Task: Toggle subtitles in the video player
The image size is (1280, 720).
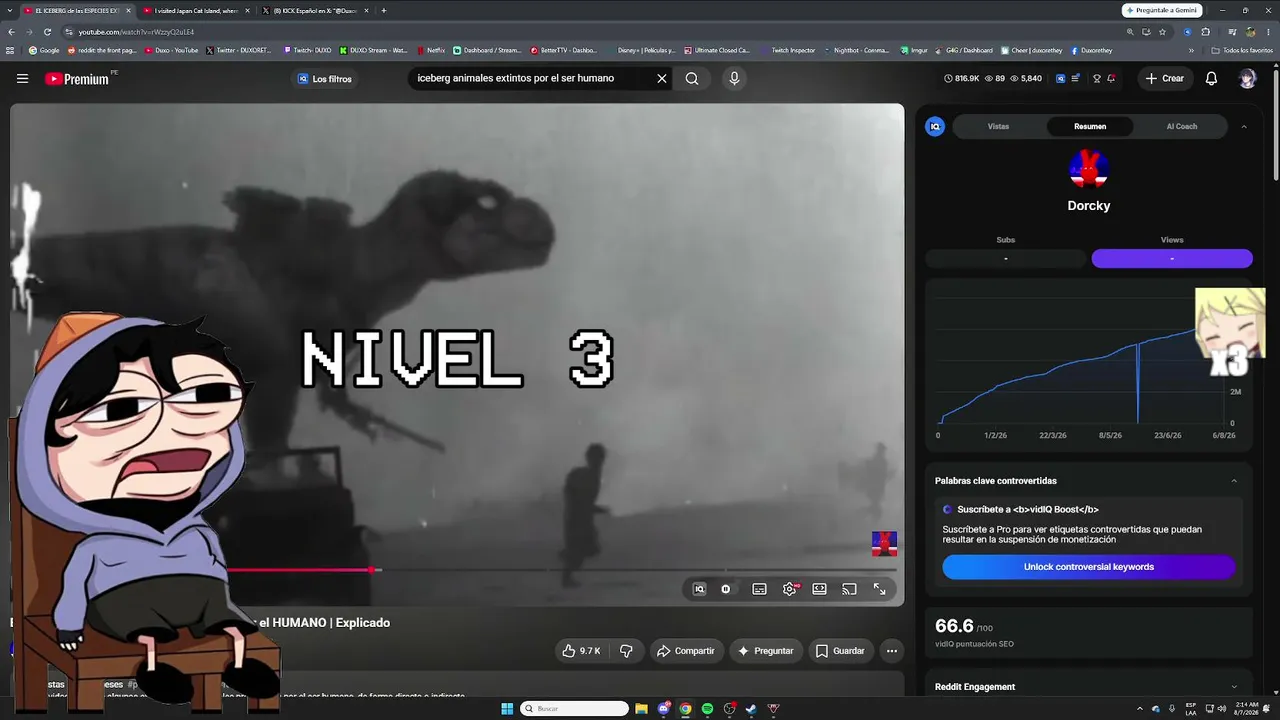Action: pyautogui.click(x=759, y=589)
